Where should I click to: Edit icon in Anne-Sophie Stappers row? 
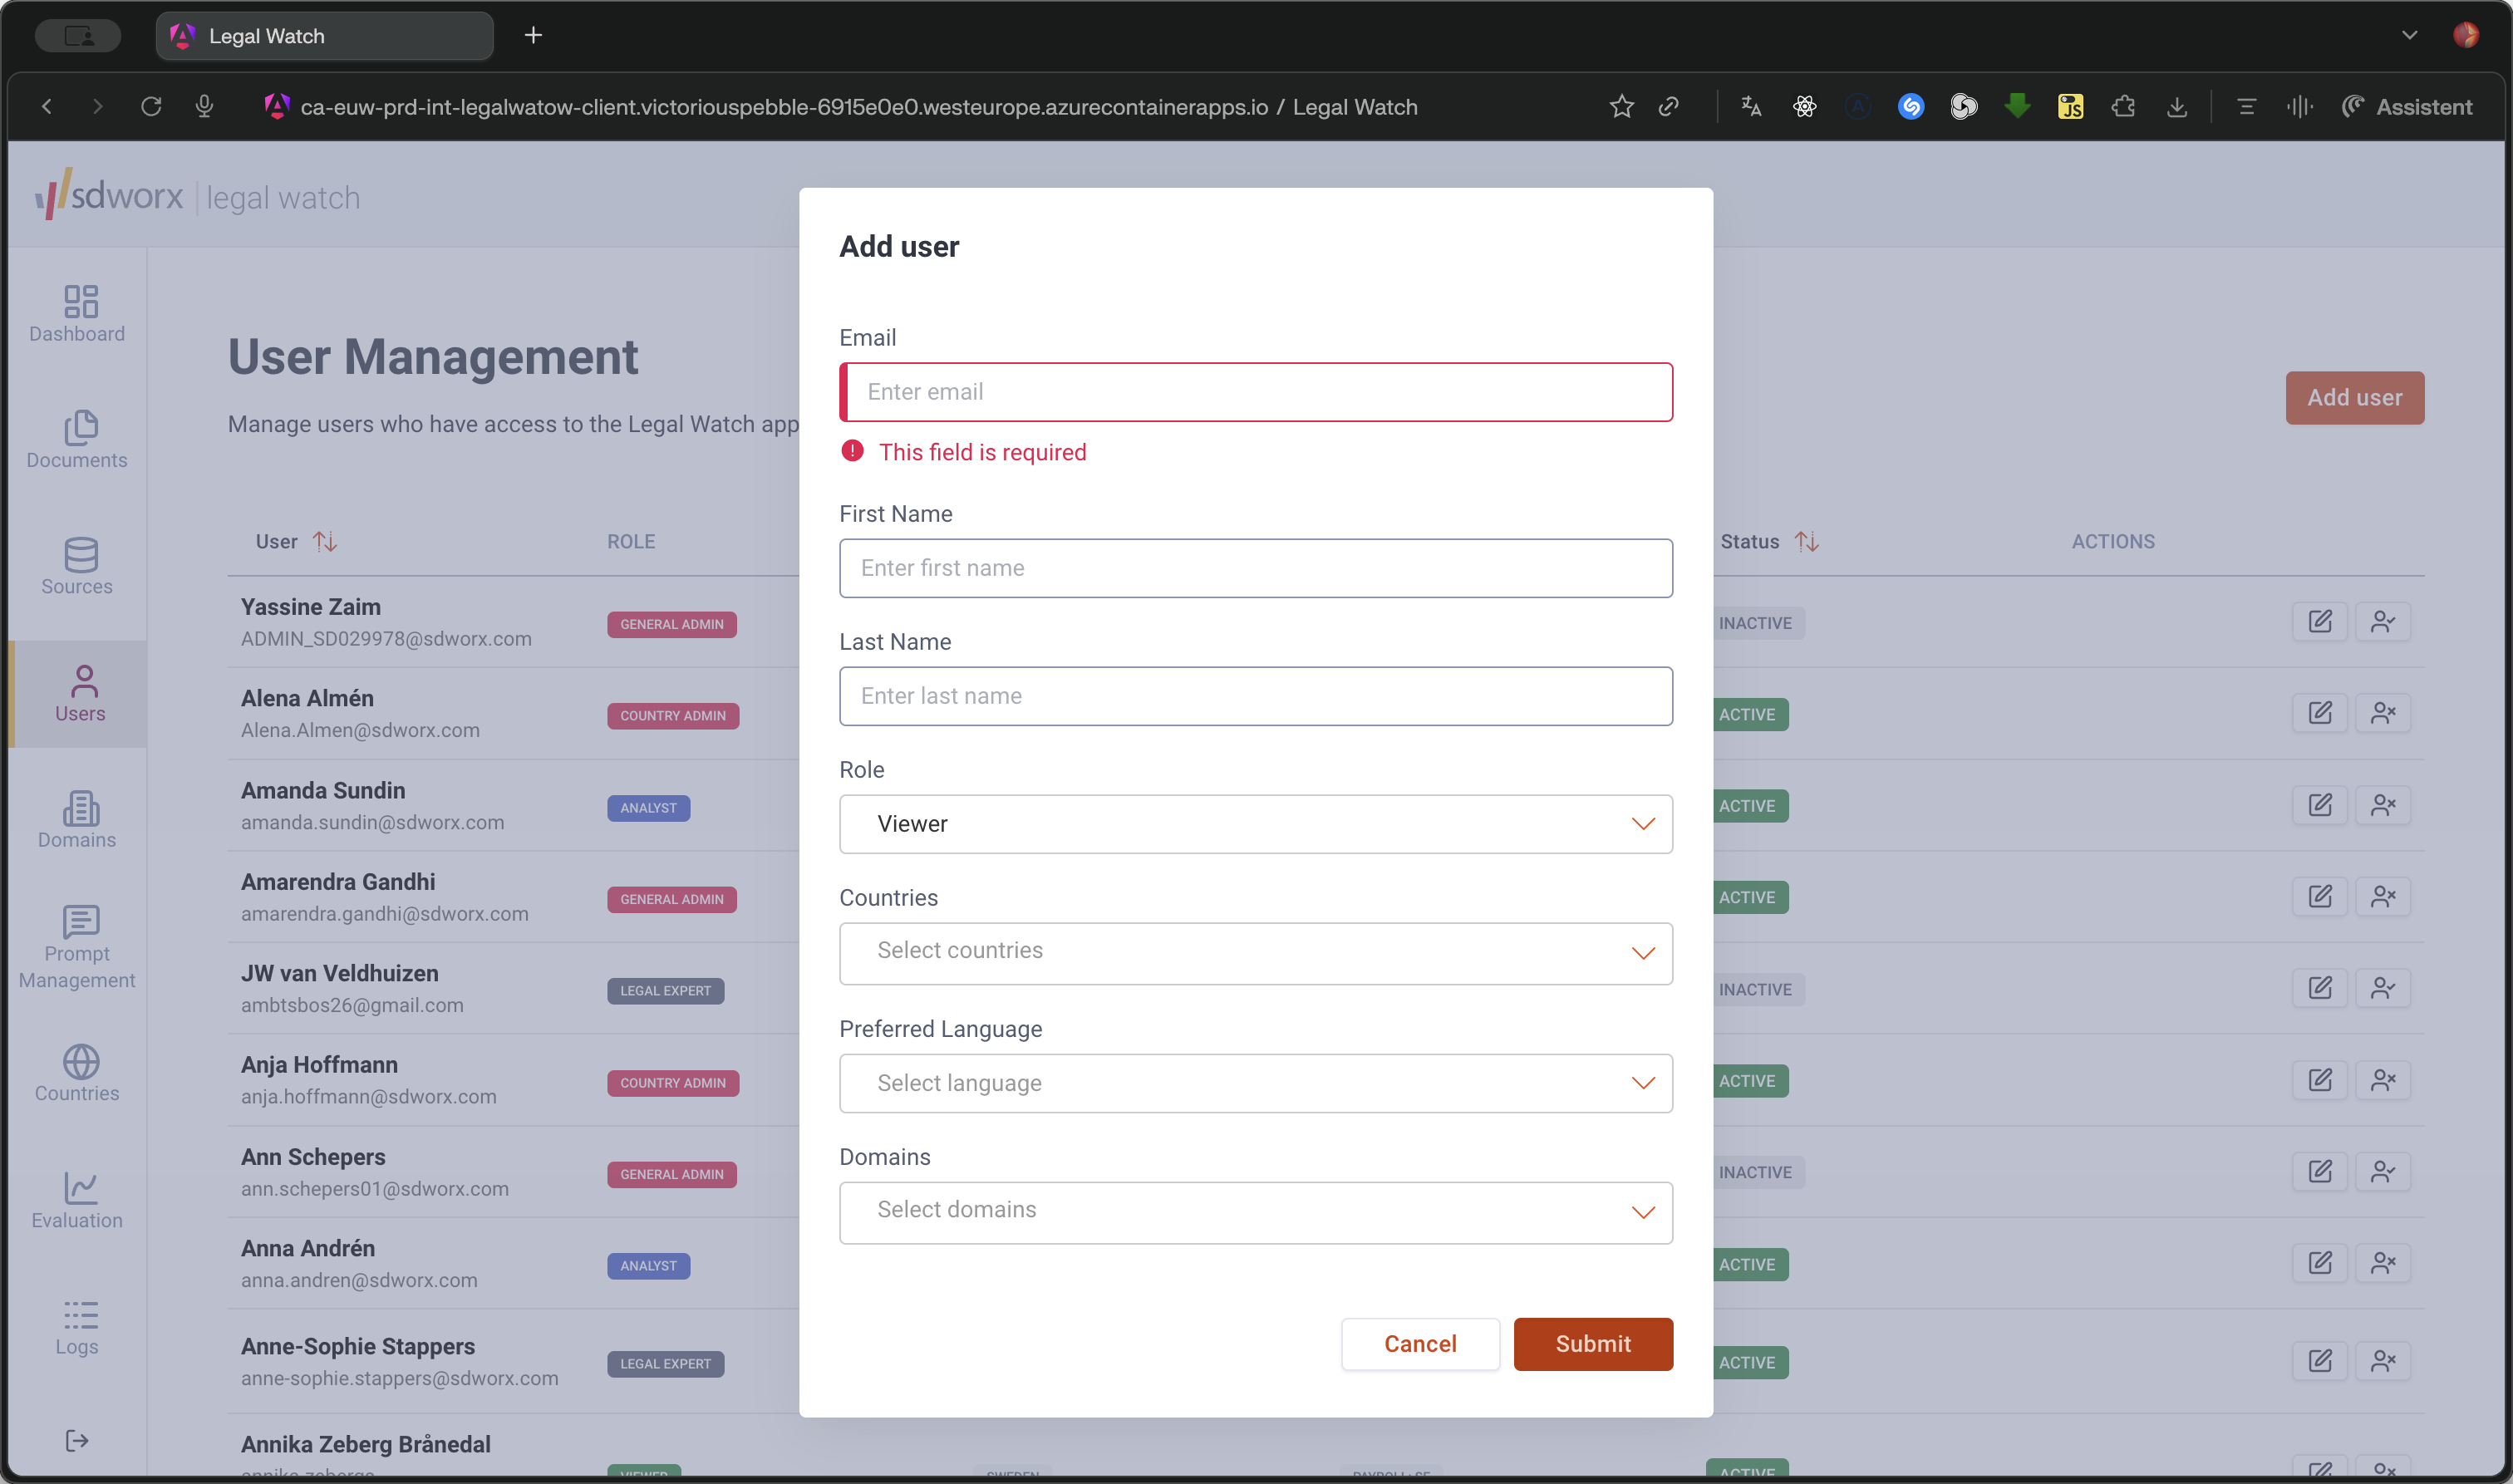pos(2320,1361)
